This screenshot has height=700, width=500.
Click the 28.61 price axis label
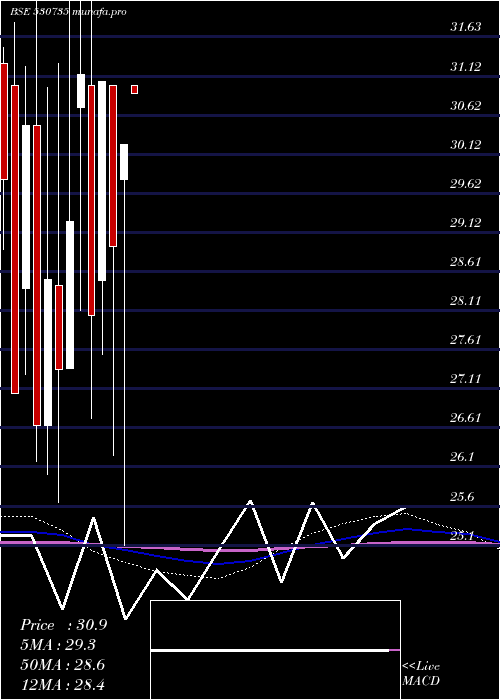[x=466, y=262]
